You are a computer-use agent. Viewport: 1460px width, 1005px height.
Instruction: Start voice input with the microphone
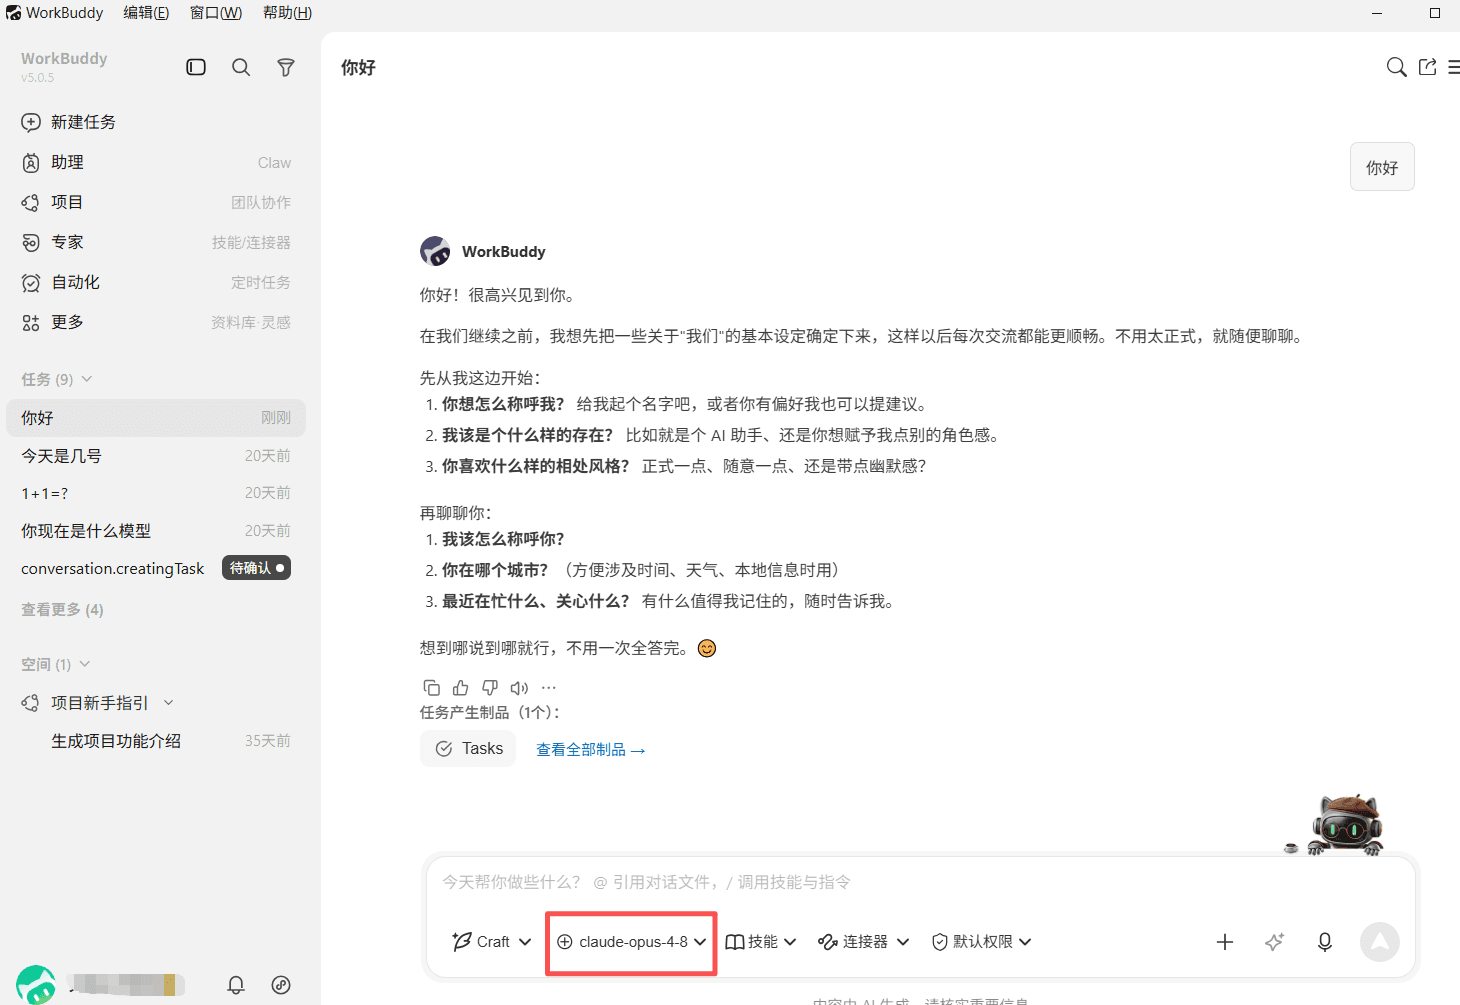tap(1325, 942)
